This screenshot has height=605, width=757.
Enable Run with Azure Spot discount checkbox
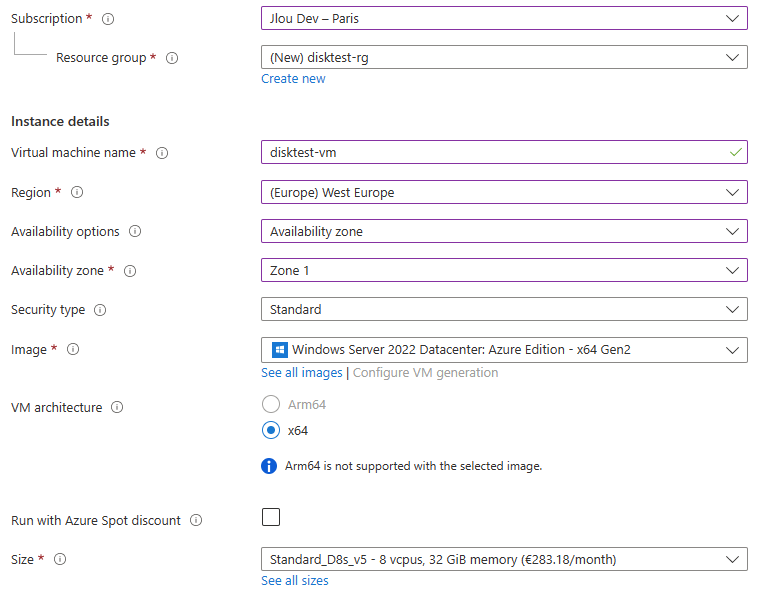coord(271,517)
